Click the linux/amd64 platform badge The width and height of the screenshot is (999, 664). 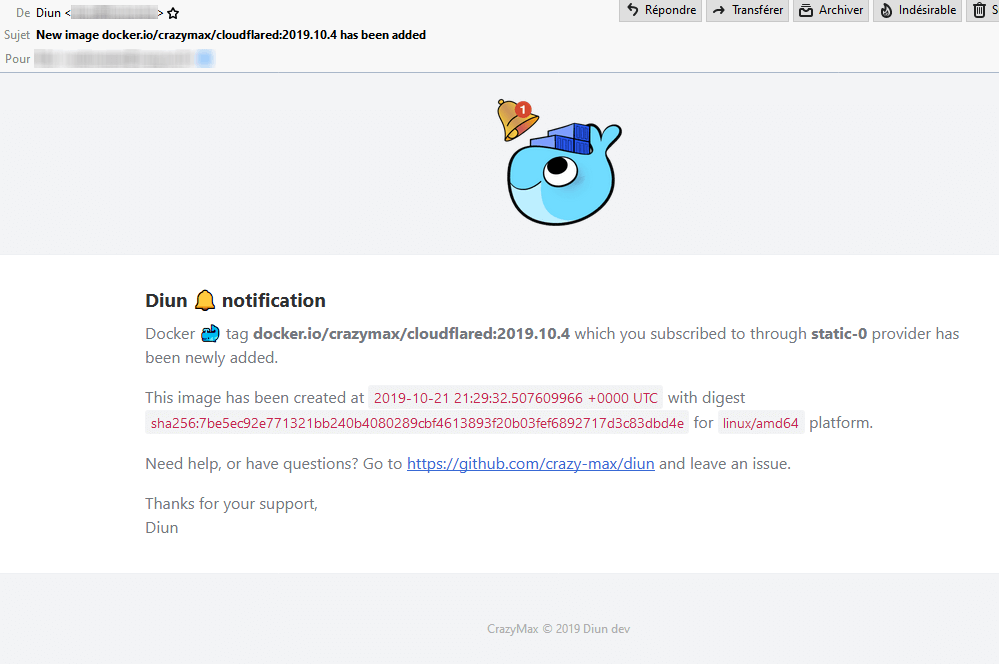(761, 422)
